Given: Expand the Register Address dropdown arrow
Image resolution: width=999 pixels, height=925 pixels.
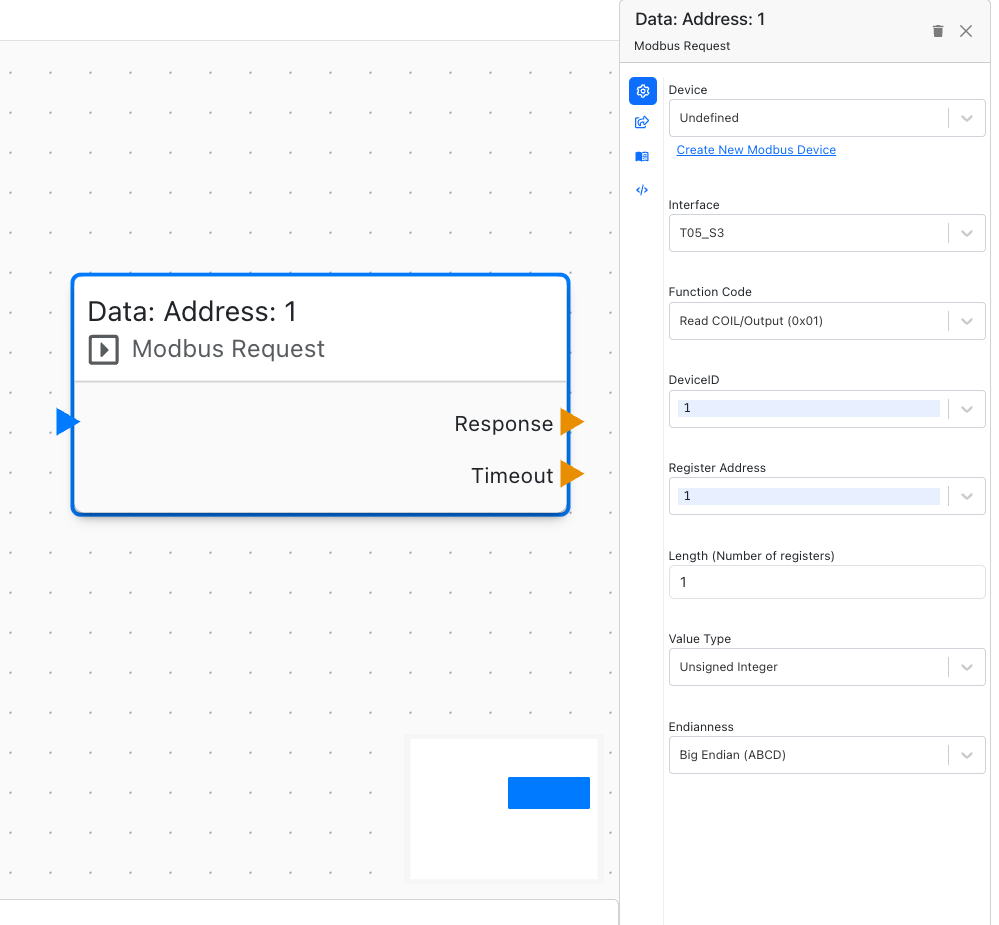Looking at the screenshot, I should tap(966, 496).
